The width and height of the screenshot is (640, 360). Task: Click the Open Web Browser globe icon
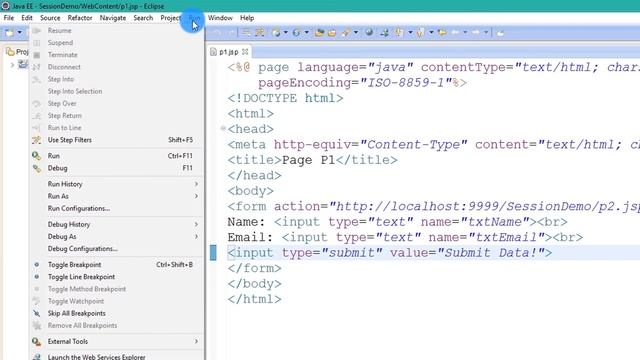[x=369, y=32]
